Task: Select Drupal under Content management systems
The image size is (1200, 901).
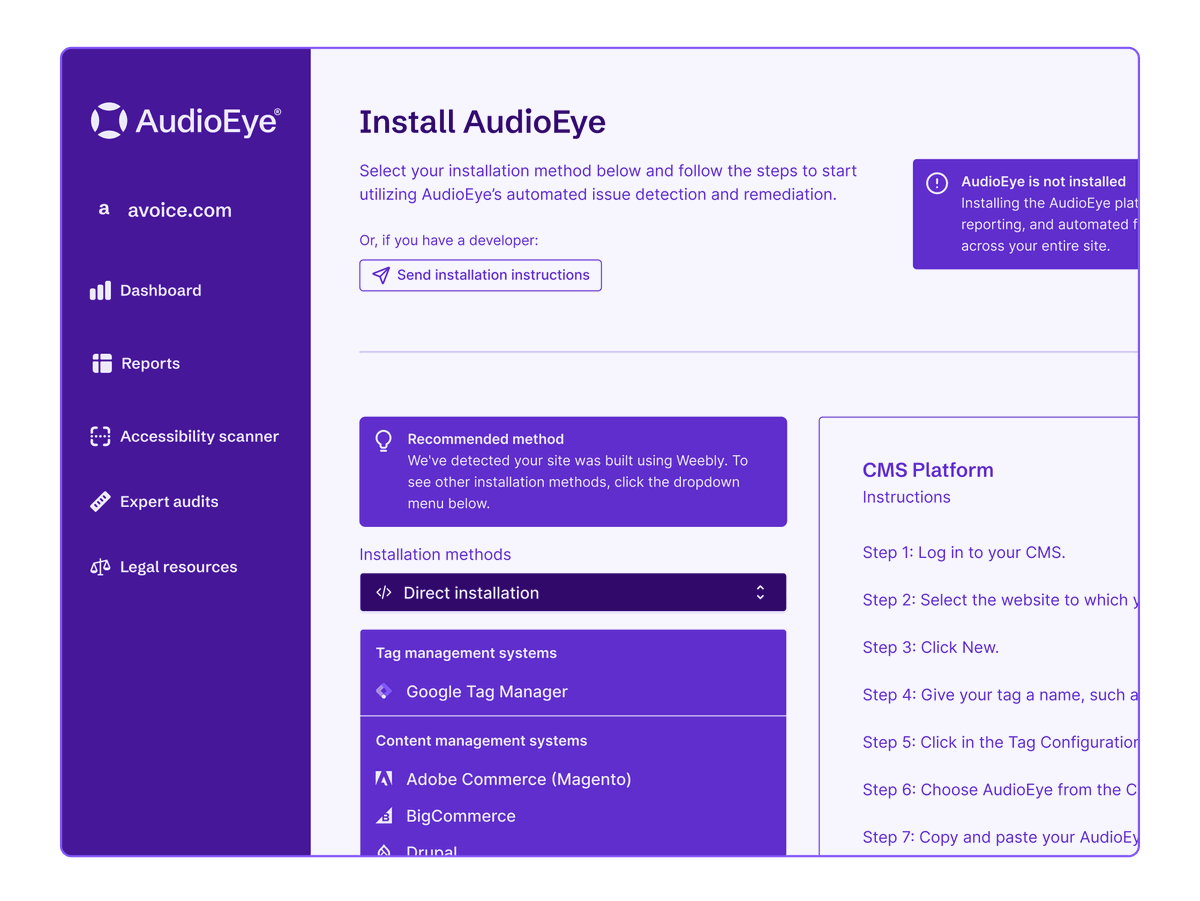Action: coord(431,851)
